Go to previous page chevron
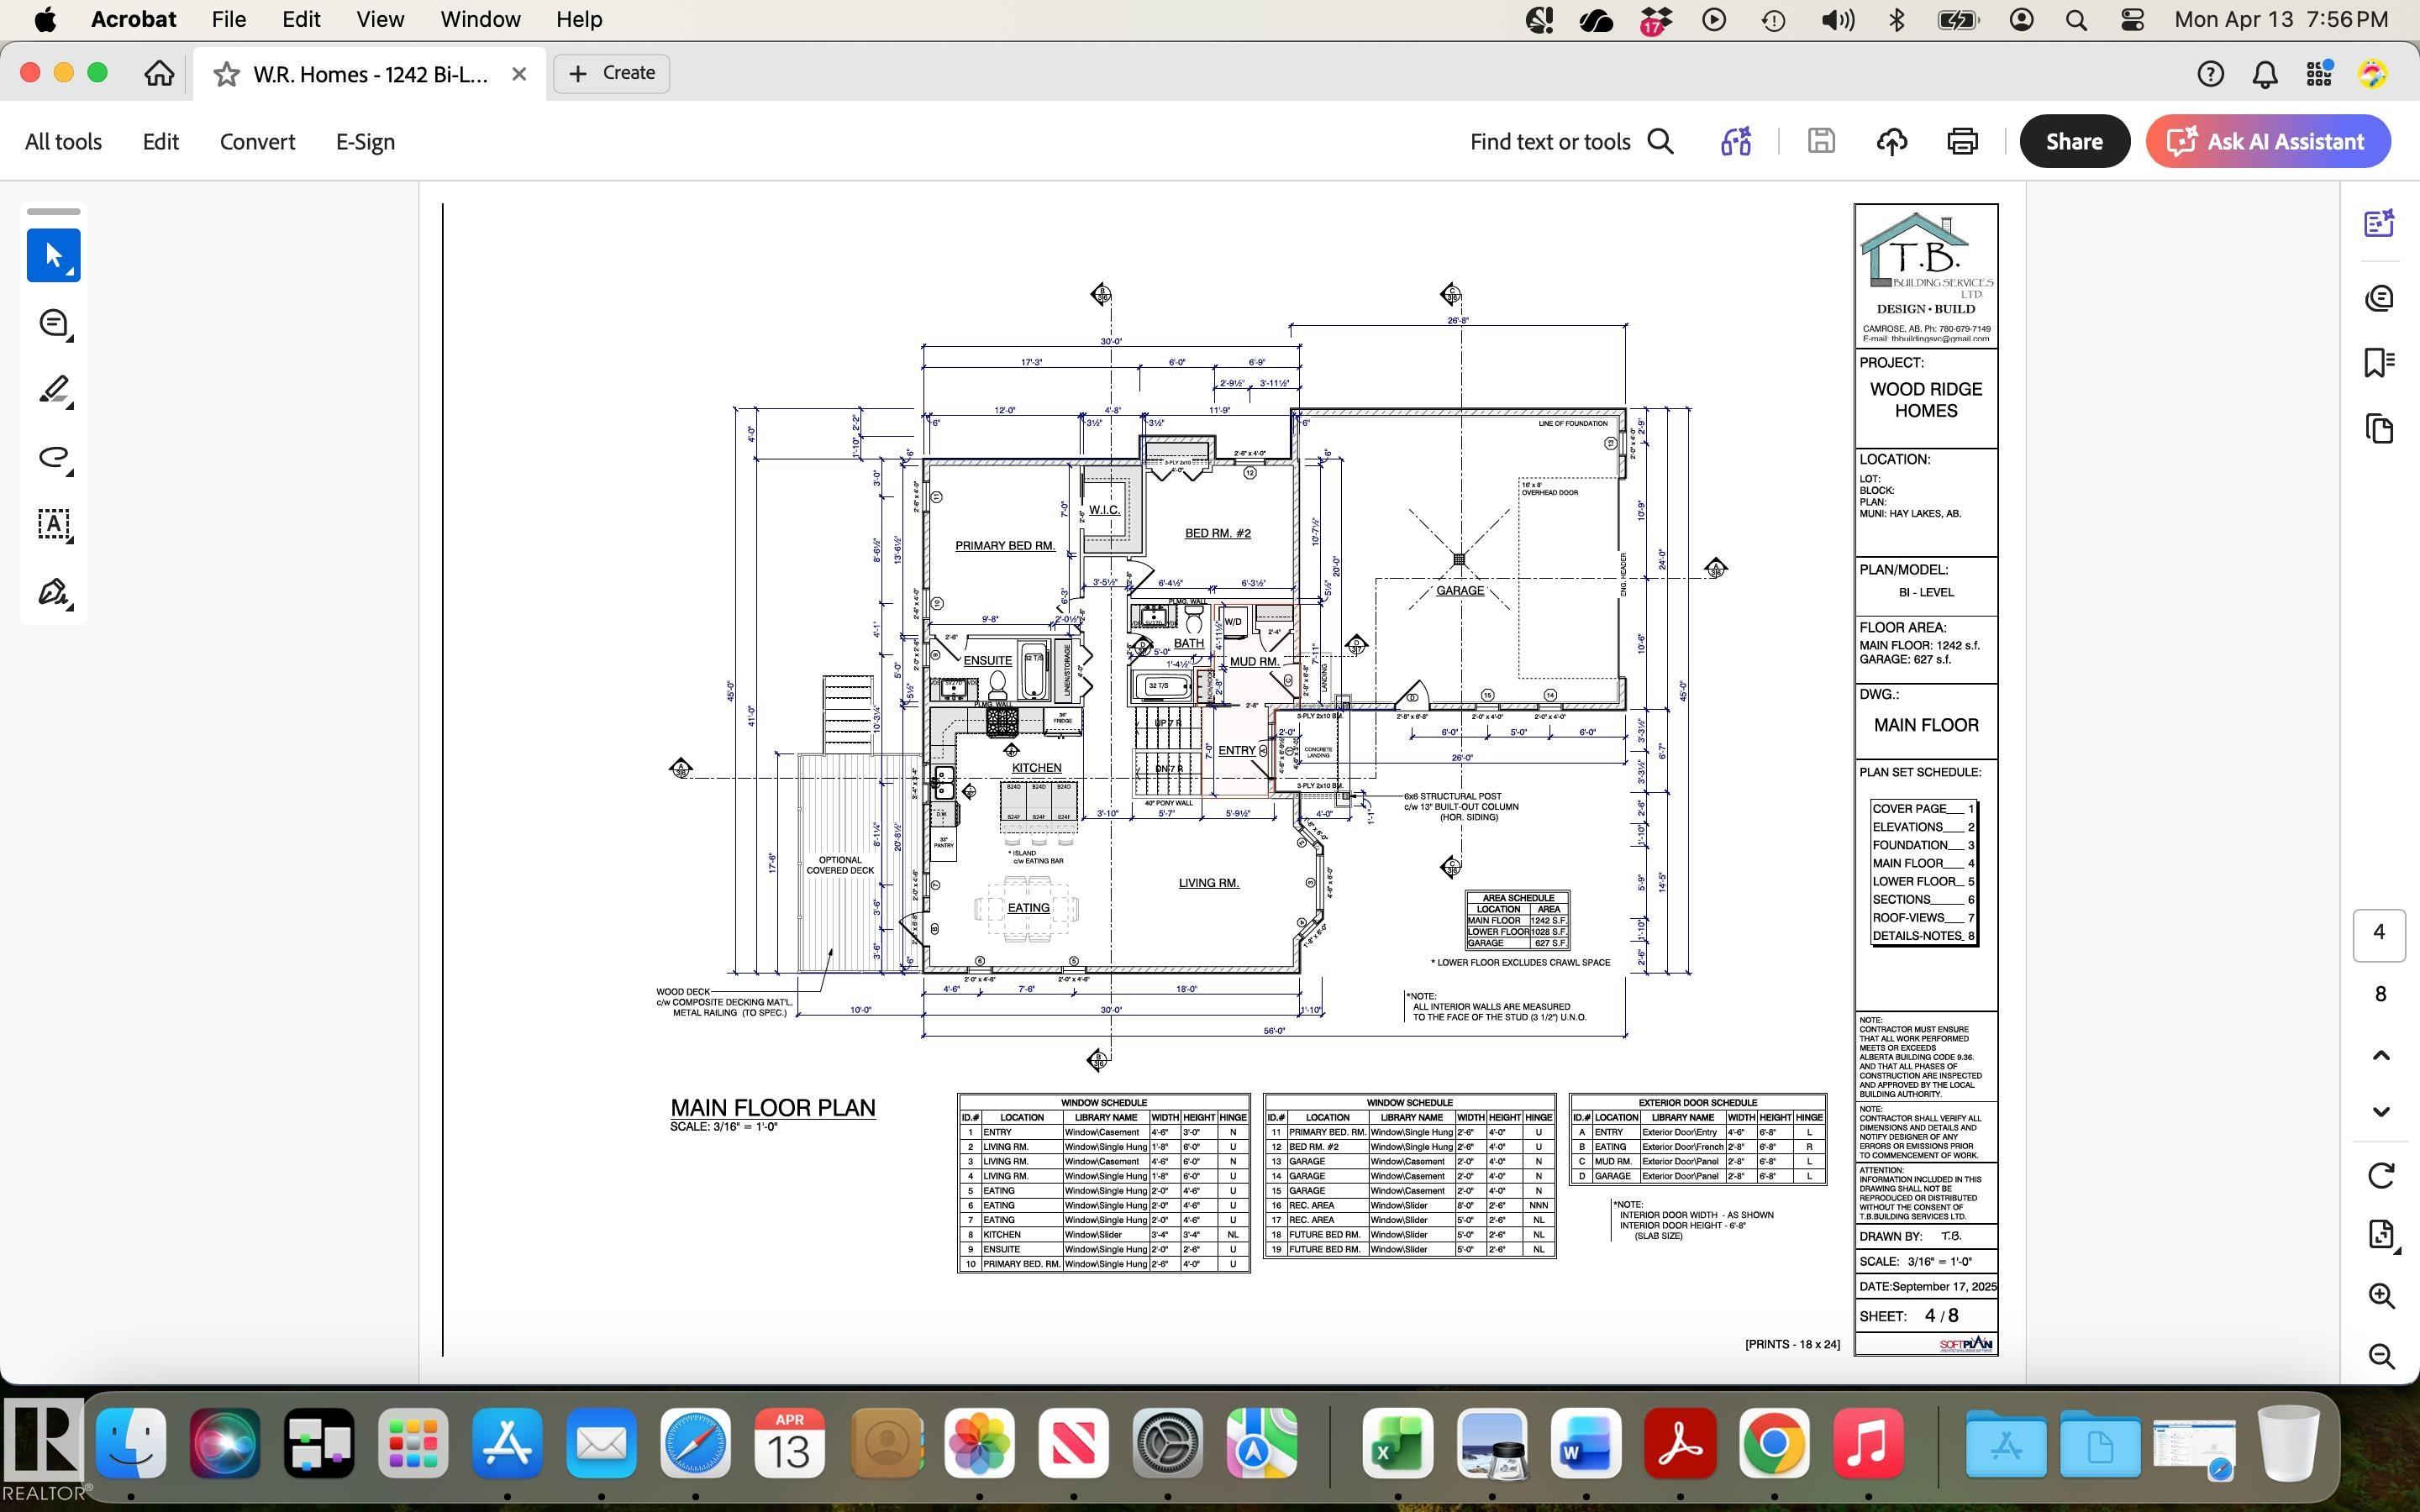Viewport: 2420px width, 1512px height. pyautogui.click(x=2380, y=1055)
